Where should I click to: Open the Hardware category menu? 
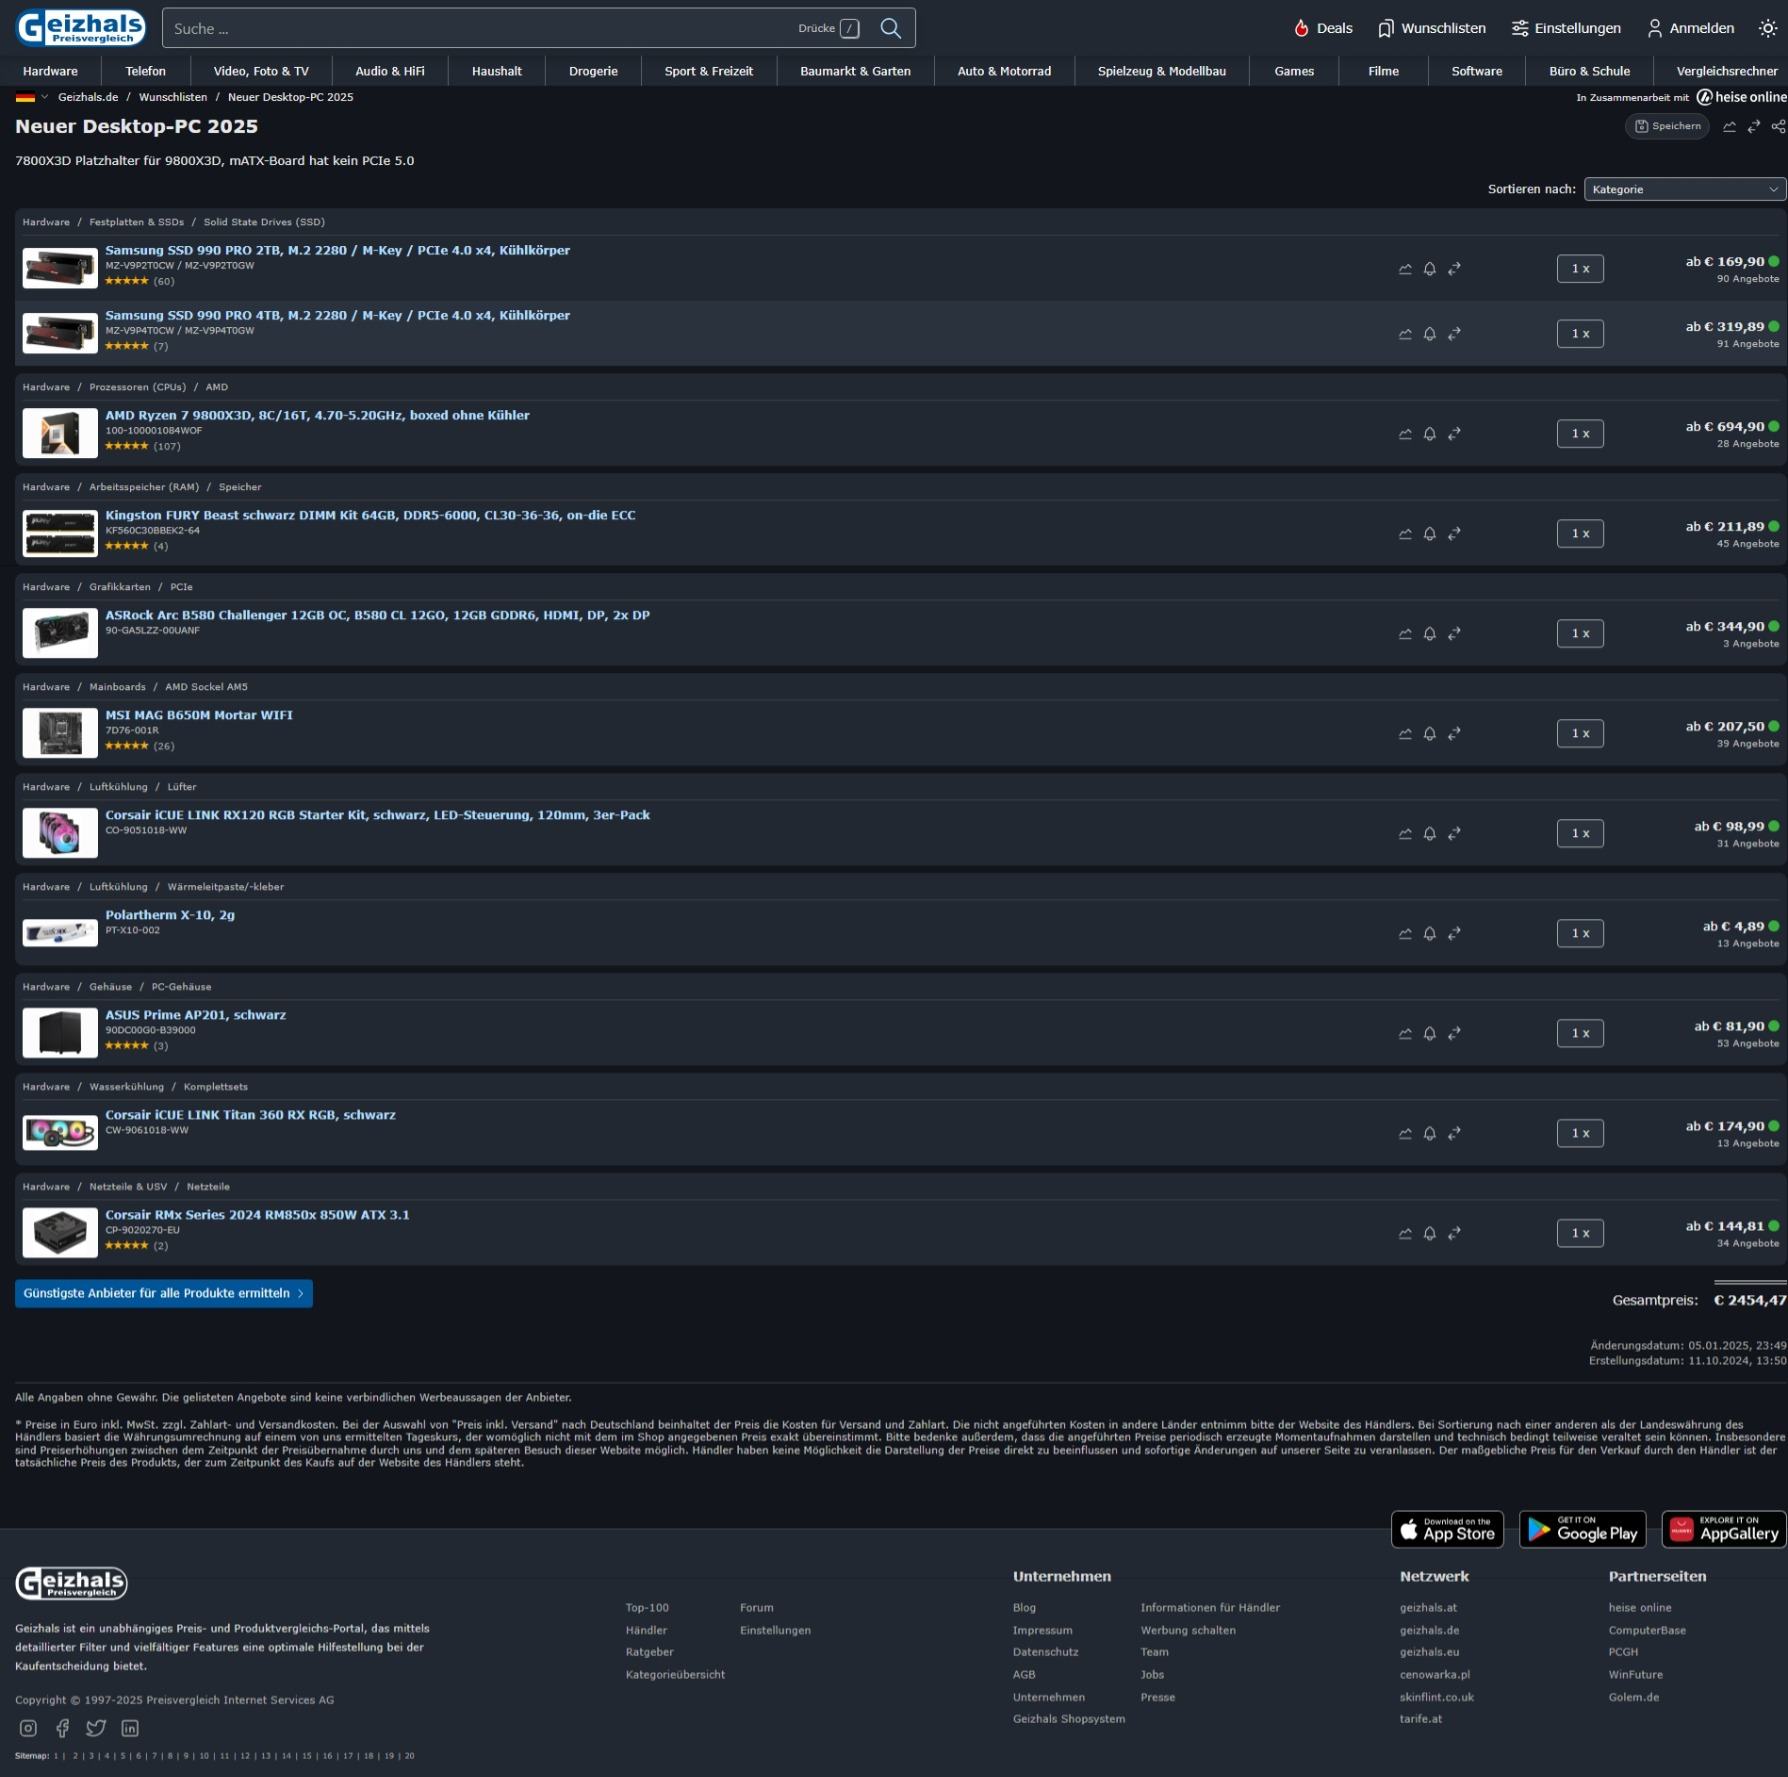click(x=50, y=71)
